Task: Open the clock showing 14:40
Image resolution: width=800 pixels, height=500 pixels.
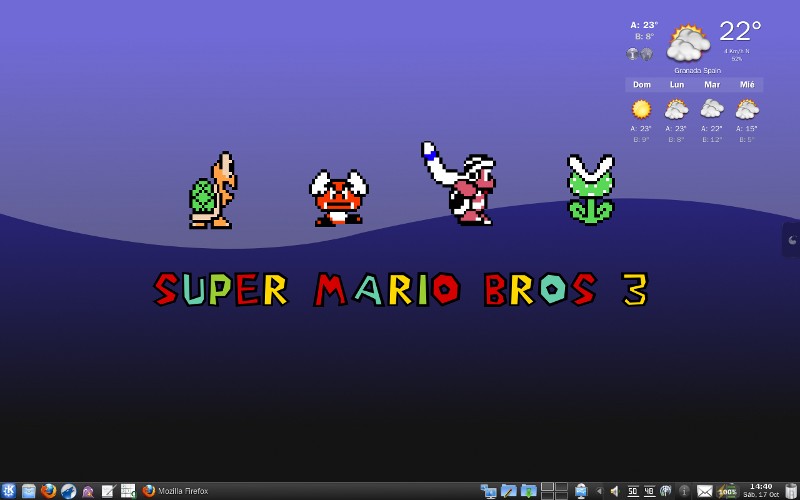Action: [x=761, y=491]
